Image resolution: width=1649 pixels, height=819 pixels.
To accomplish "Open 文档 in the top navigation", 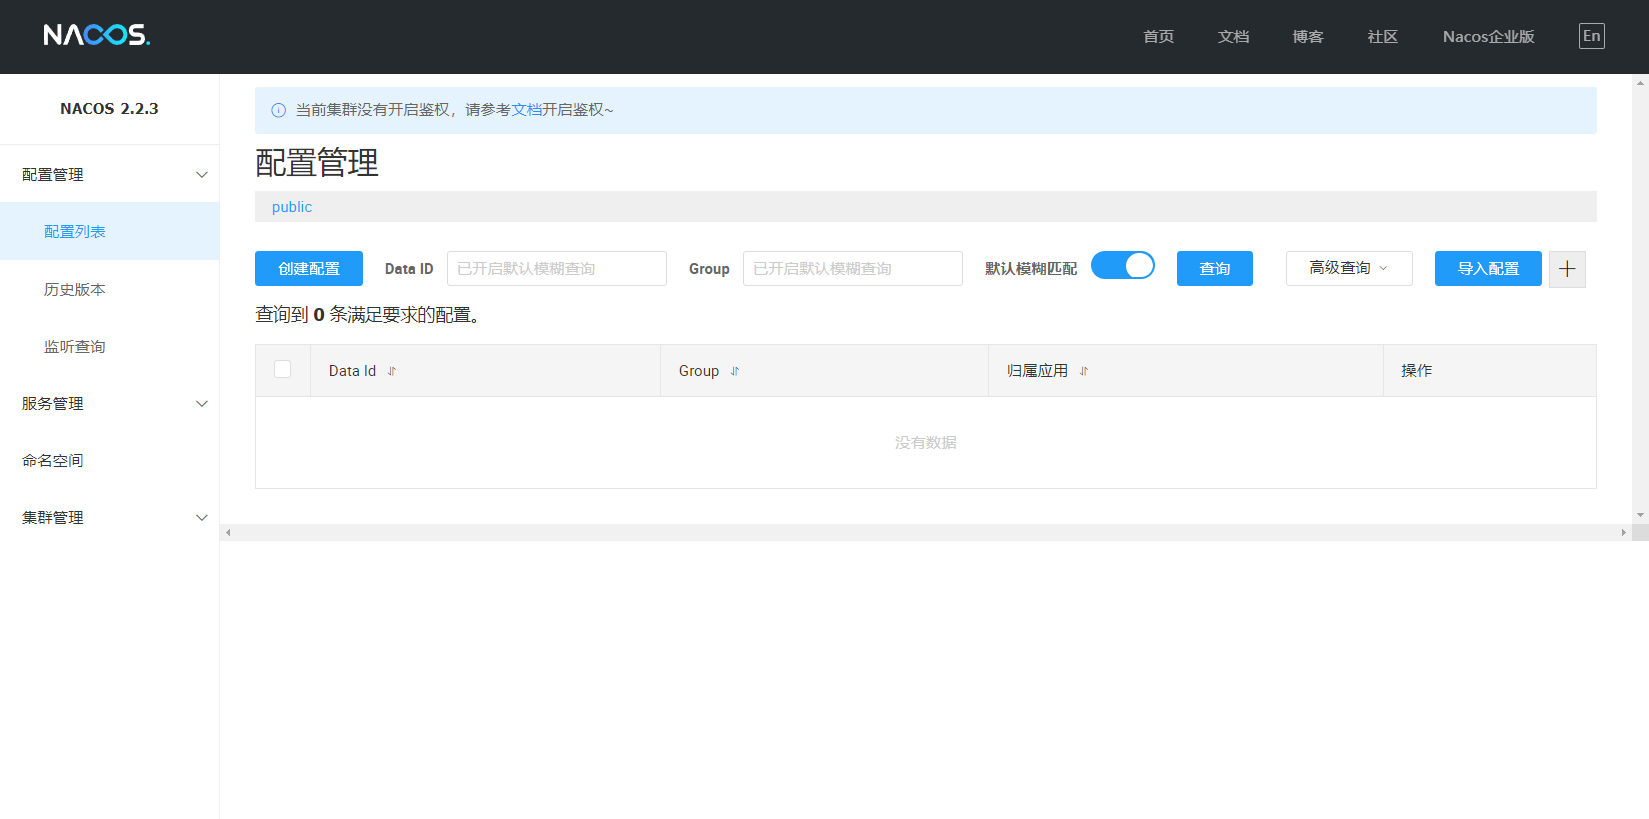I will (1234, 37).
